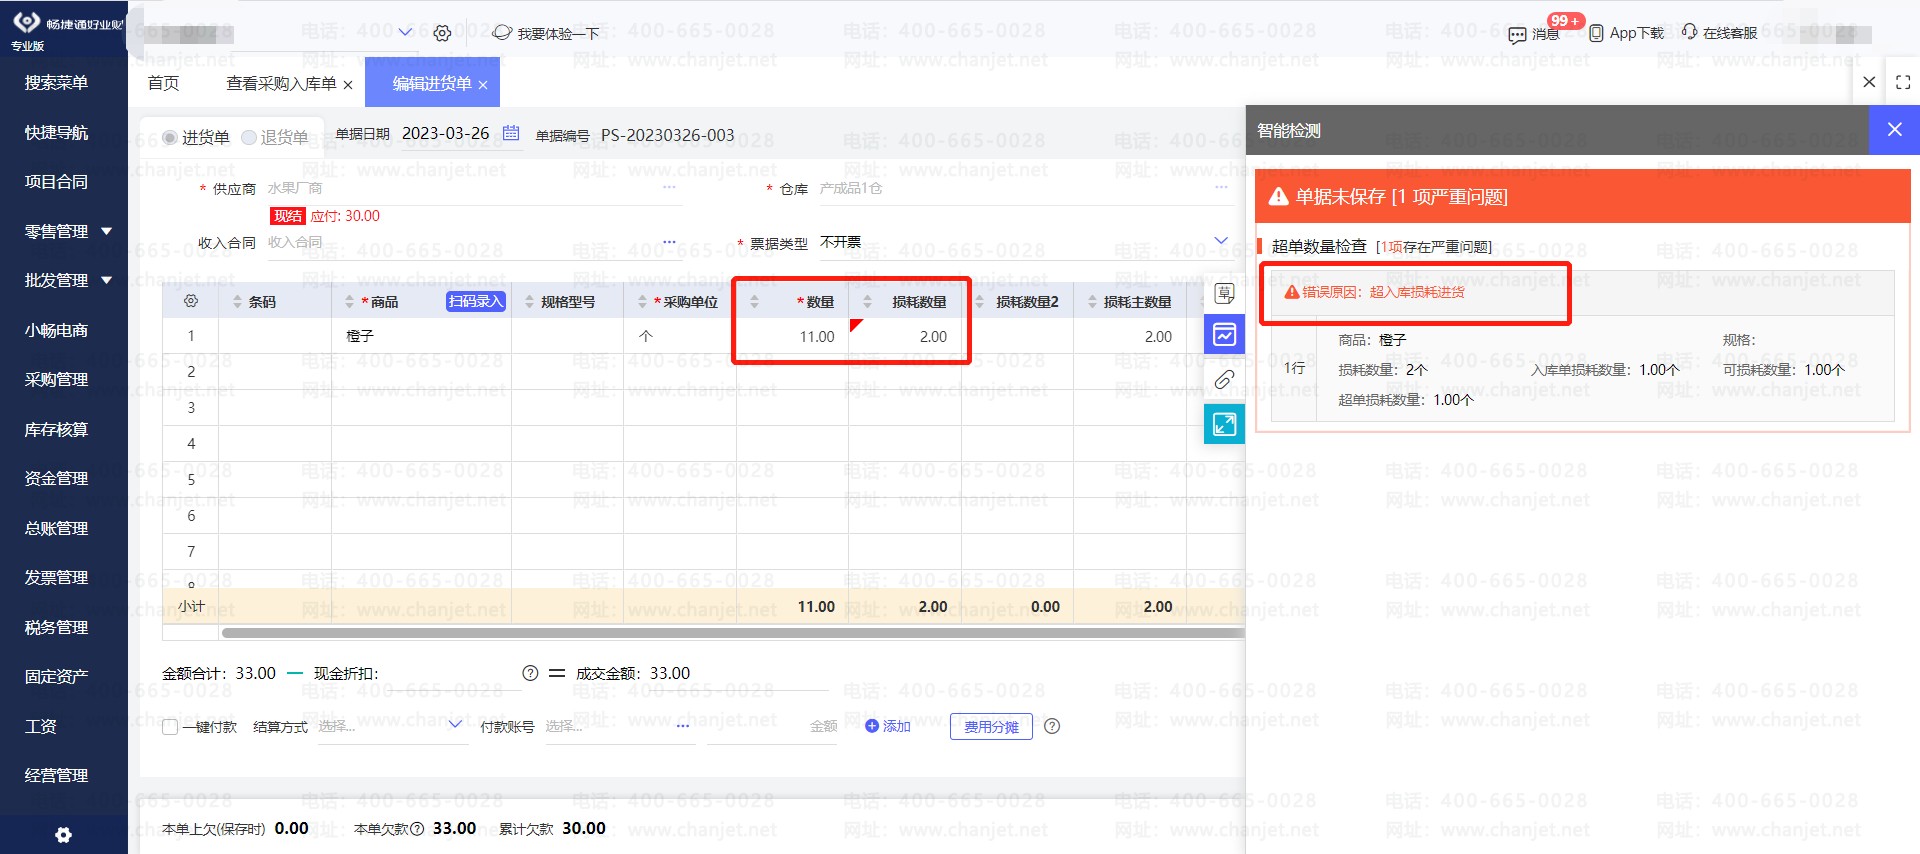Click the help icon beside 现金折扣
Image resolution: width=1920 pixels, height=854 pixels.
coord(530,673)
